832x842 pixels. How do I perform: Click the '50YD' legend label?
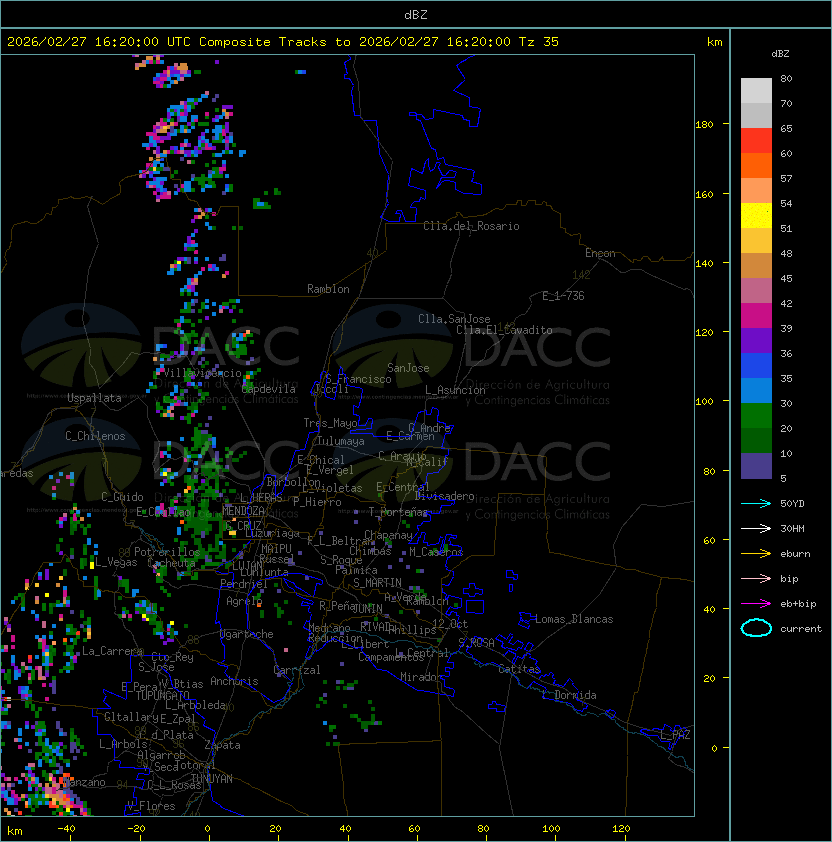[x=792, y=503]
